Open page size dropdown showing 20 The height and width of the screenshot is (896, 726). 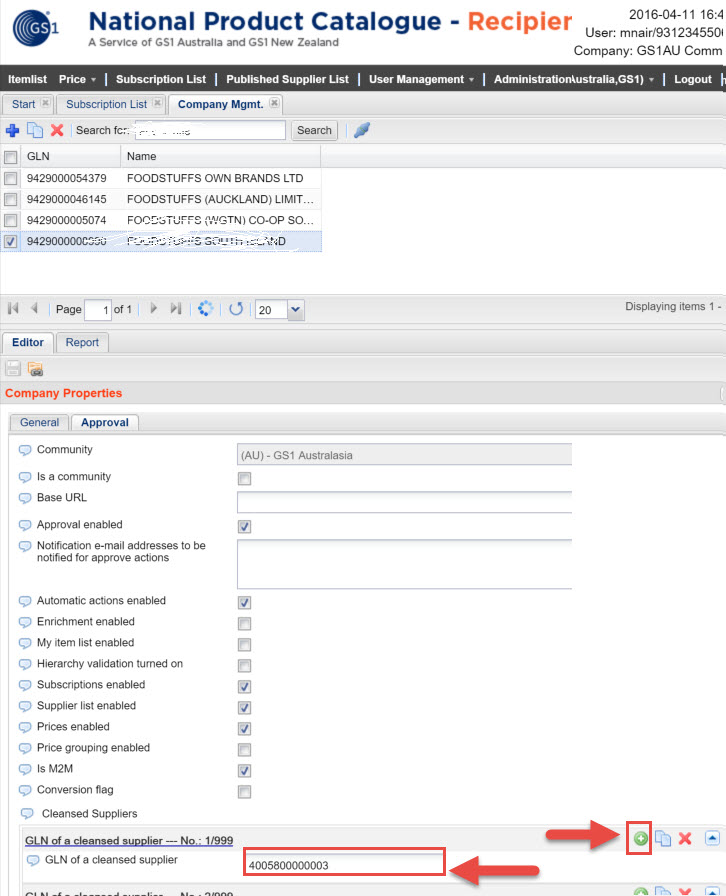coord(295,310)
